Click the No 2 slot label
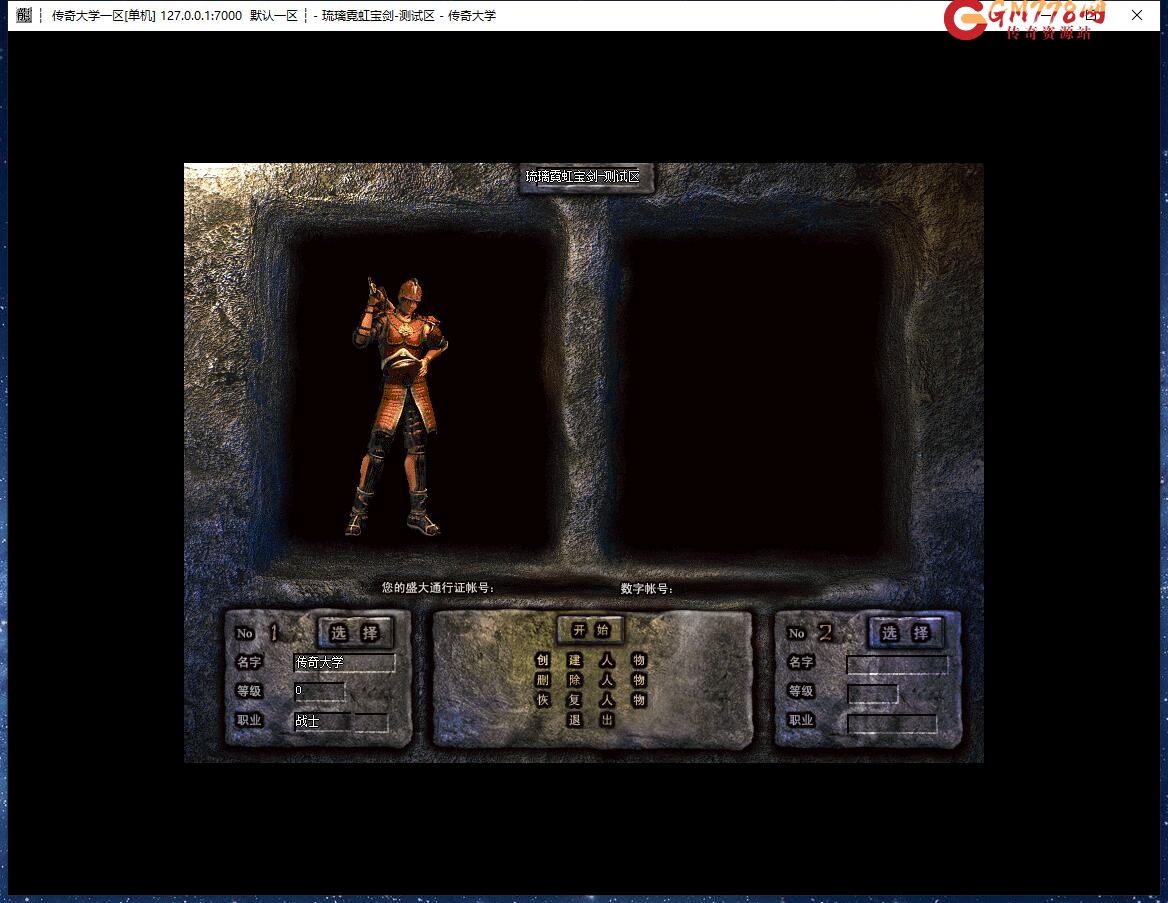This screenshot has height=903, width=1168. 810,633
